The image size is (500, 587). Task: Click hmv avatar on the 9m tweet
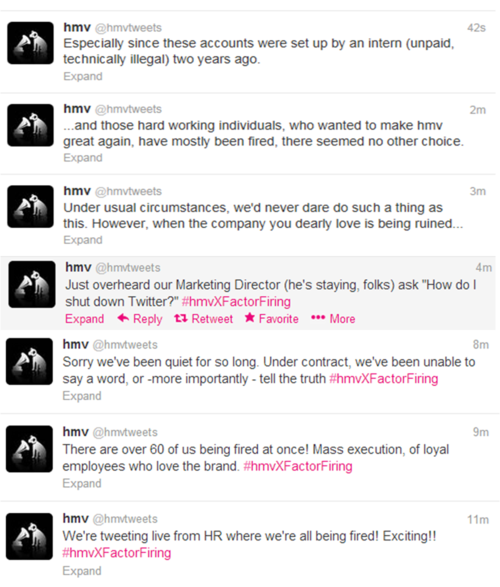pyautogui.click(x=29, y=449)
